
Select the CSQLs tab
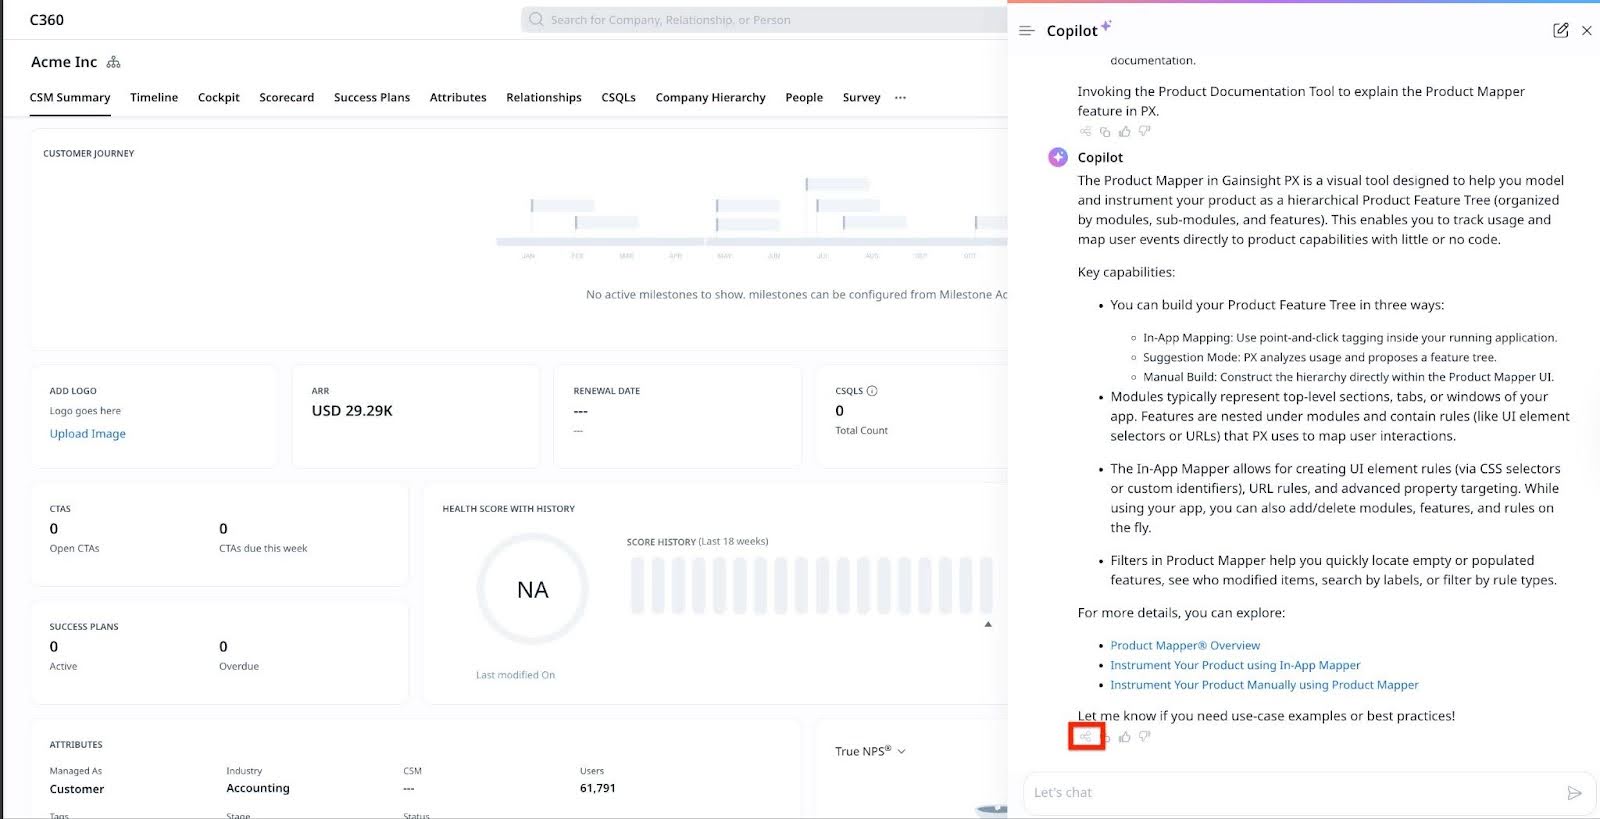pyautogui.click(x=619, y=98)
